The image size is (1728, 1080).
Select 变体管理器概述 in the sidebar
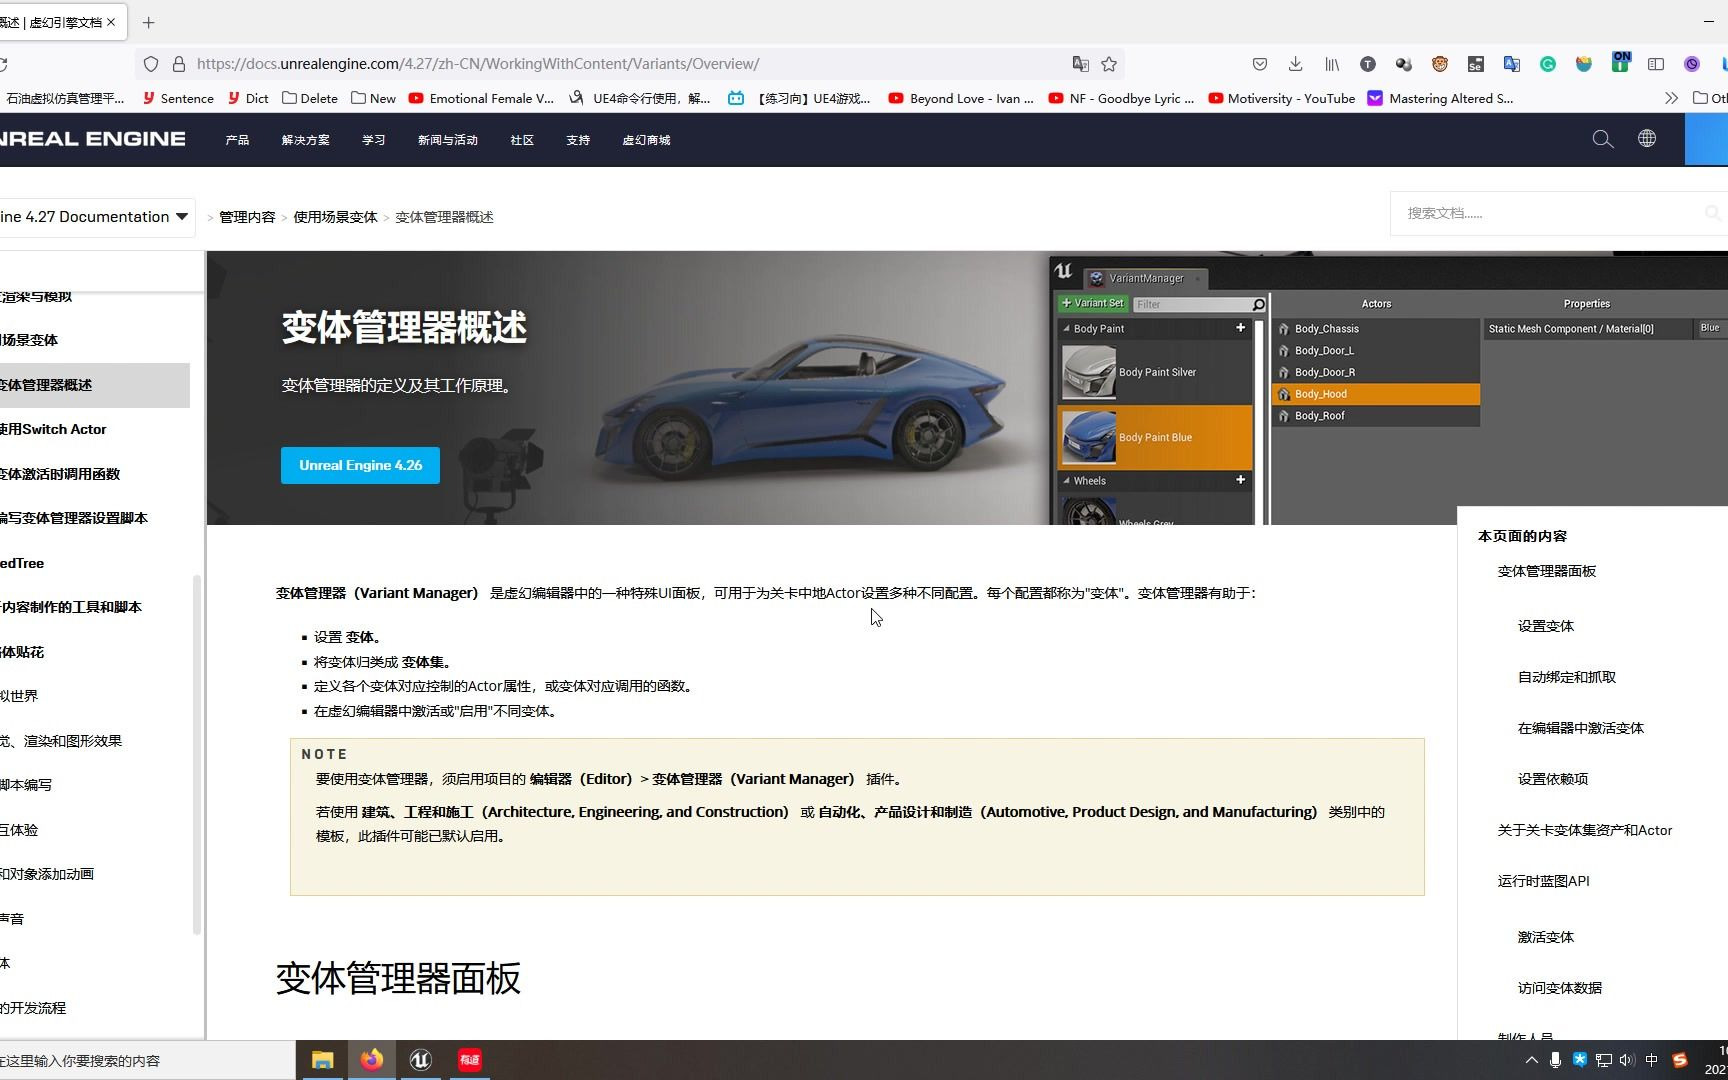tap(94, 385)
